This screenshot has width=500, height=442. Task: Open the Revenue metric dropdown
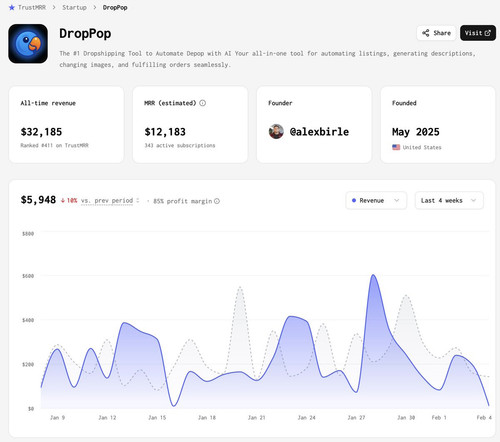376,200
